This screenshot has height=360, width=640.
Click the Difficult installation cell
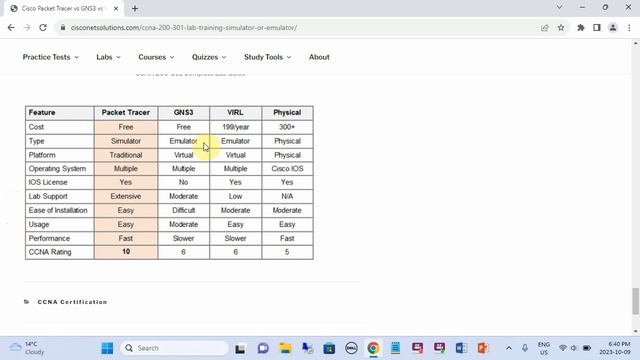pyautogui.click(x=183, y=210)
